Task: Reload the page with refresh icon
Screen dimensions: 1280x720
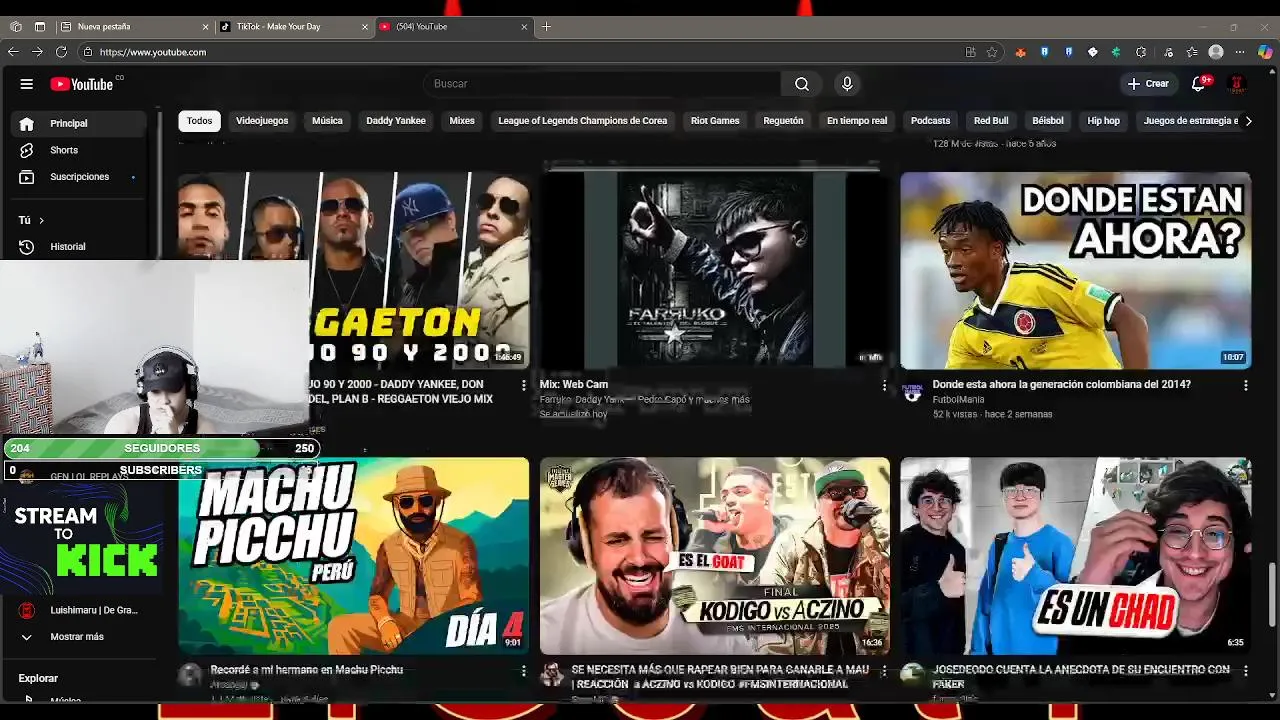Action: coord(61,52)
